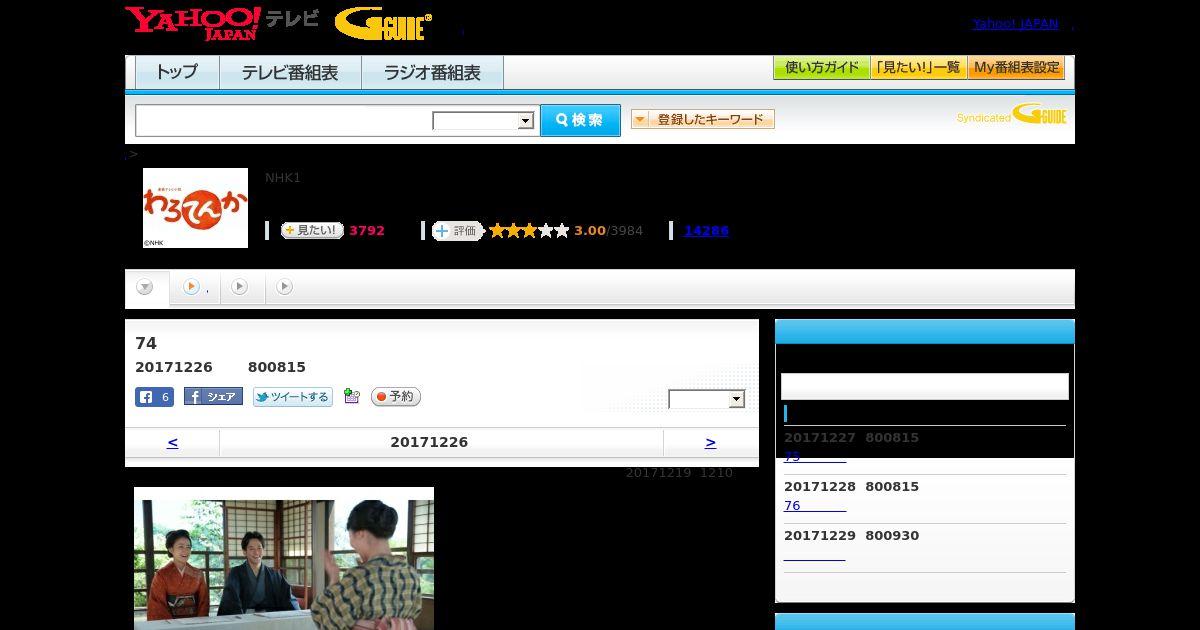Image resolution: width=1200 pixels, height=630 pixels.
Task: Open My番組表設定 settings
Action: (1016, 68)
